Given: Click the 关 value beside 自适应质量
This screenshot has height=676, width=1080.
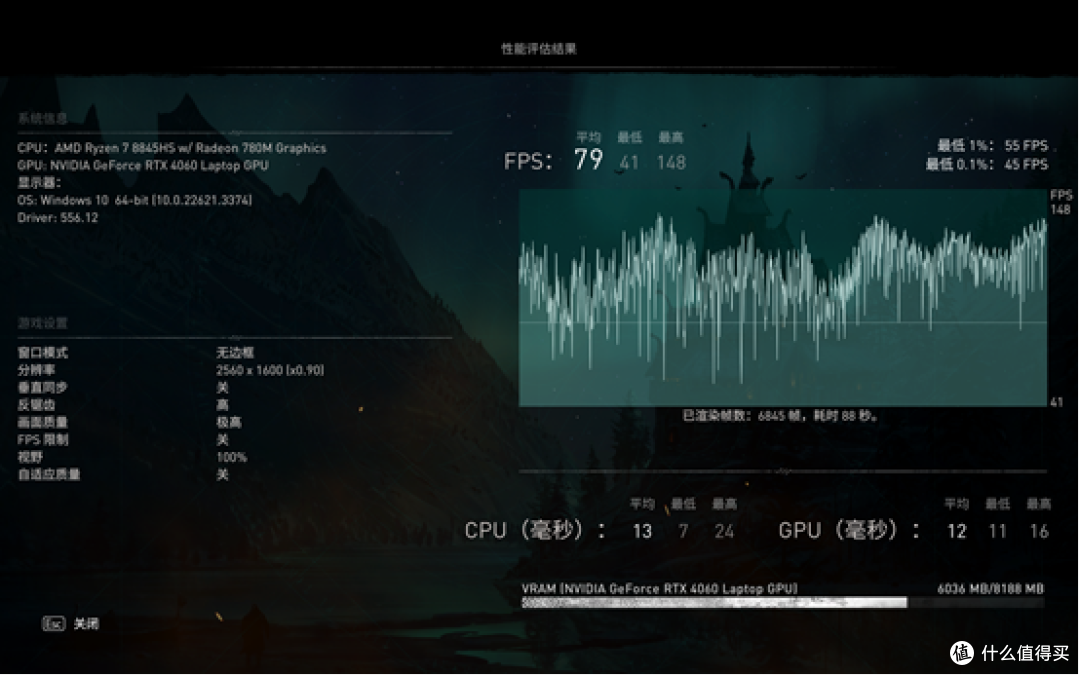Looking at the screenshot, I should pyautogui.click(x=222, y=474).
